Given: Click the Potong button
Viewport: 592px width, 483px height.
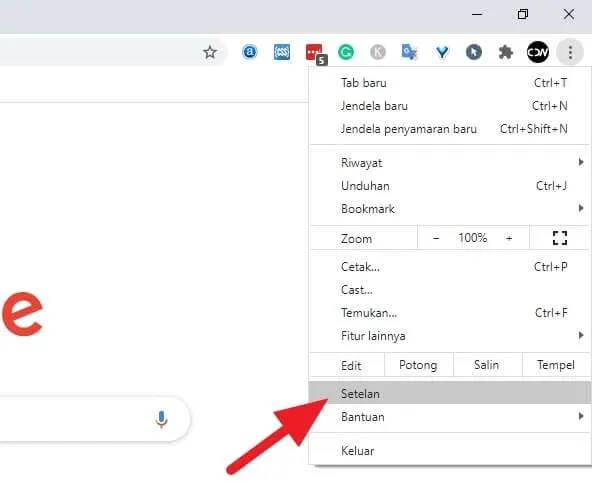Looking at the screenshot, I should coord(418,365).
